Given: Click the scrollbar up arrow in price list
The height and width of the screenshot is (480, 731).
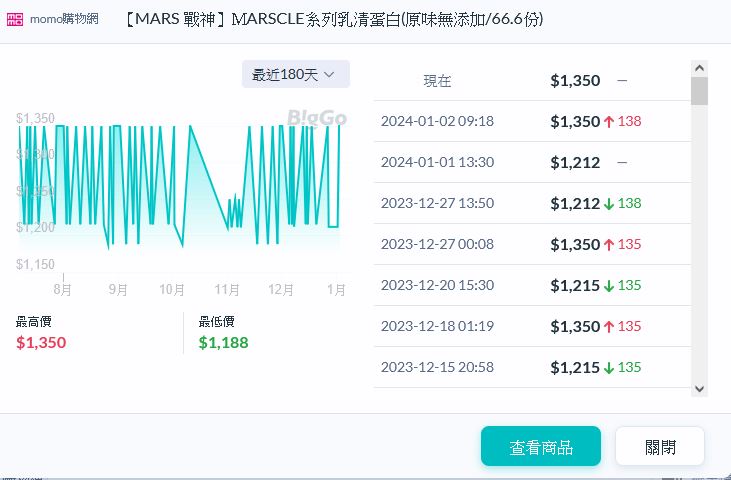Looking at the screenshot, I should click(699, 68).
